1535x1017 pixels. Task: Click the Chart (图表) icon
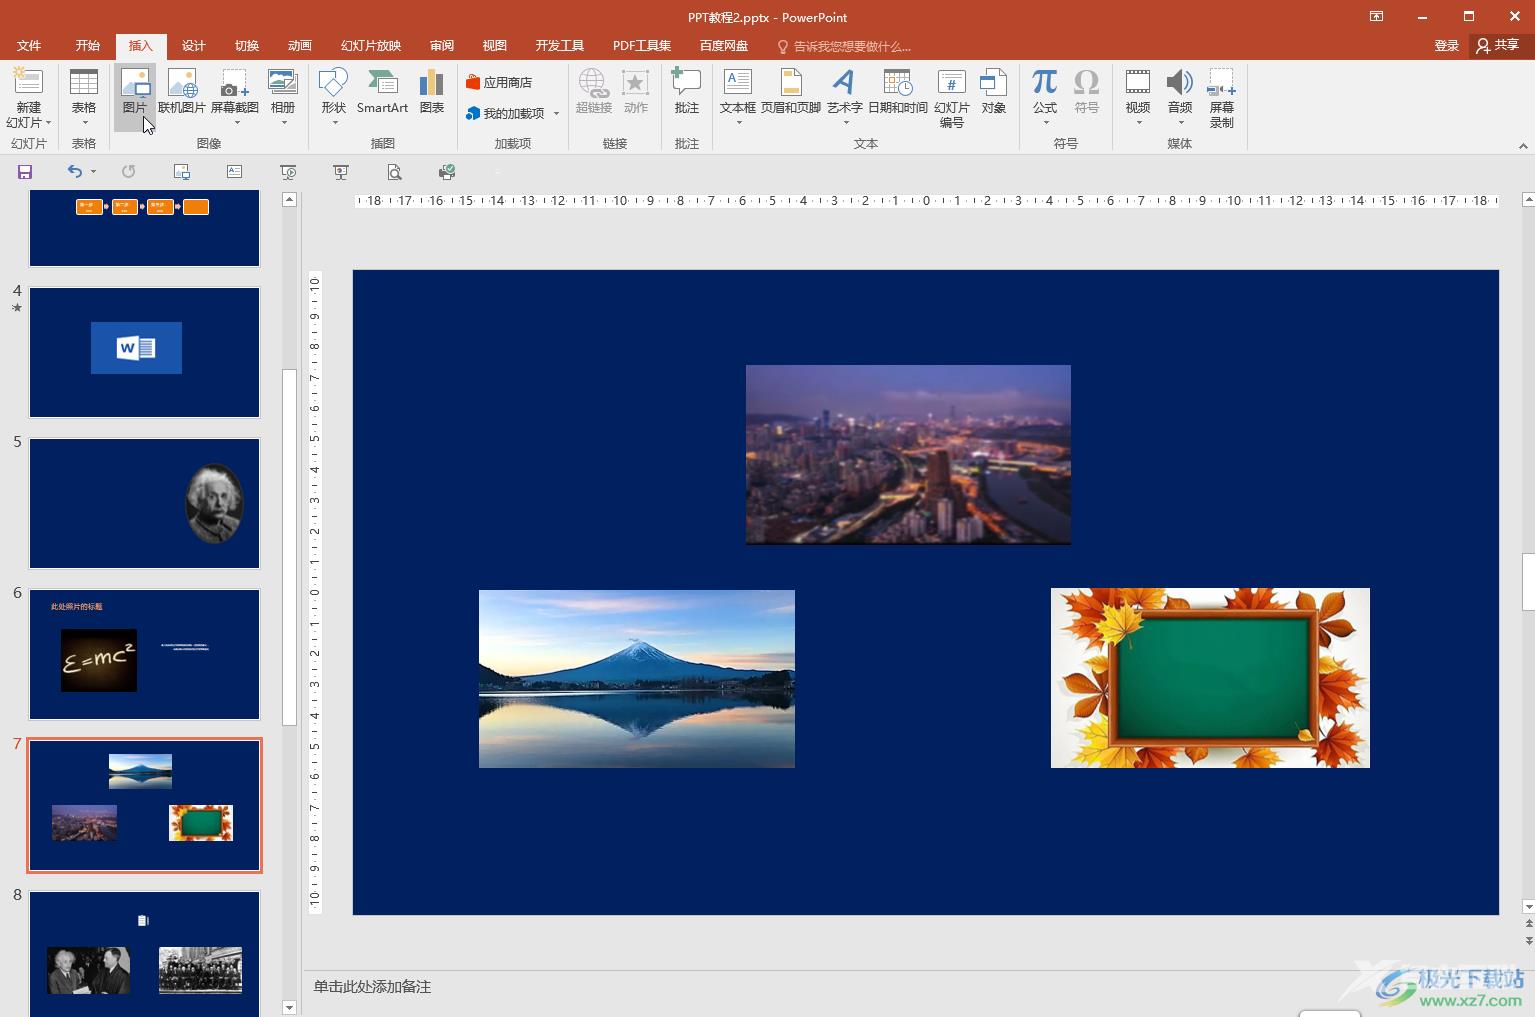pos(432,90)
